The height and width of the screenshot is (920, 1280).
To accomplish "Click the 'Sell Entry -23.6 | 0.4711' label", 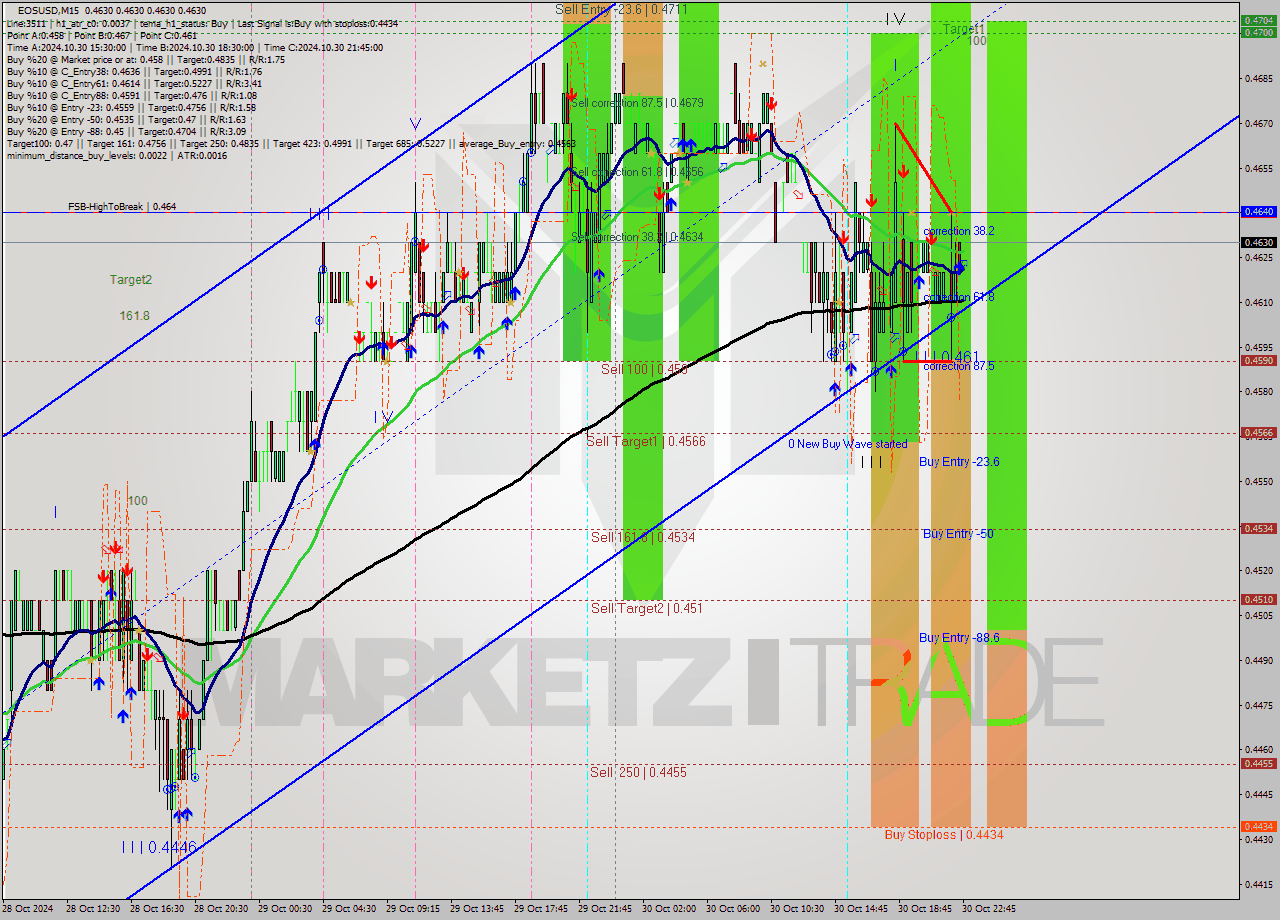I will click(x=621, y=9).
